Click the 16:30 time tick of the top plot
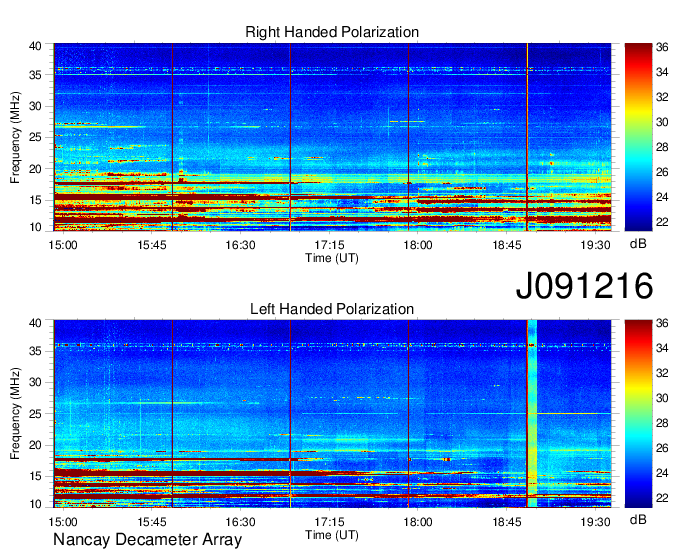This screenshot has width=680, height=552. [240, 245]
